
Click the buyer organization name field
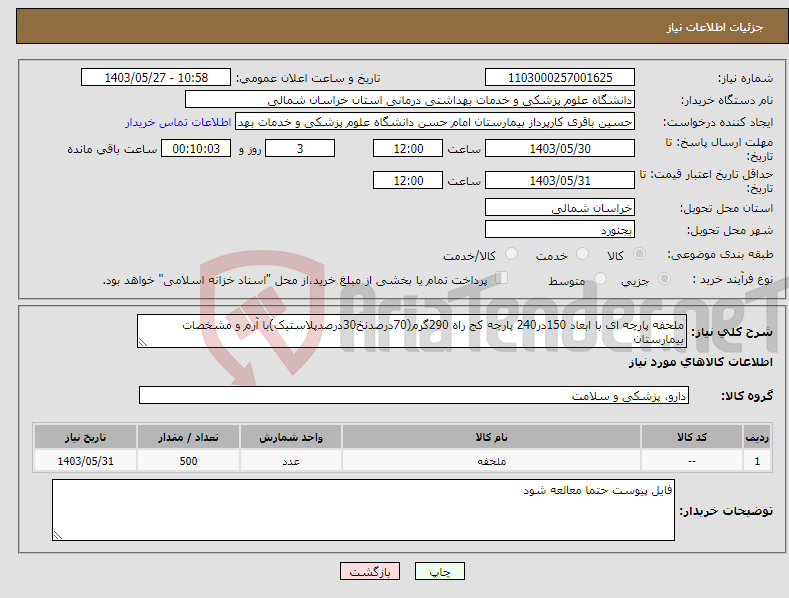tap(410, 100)
